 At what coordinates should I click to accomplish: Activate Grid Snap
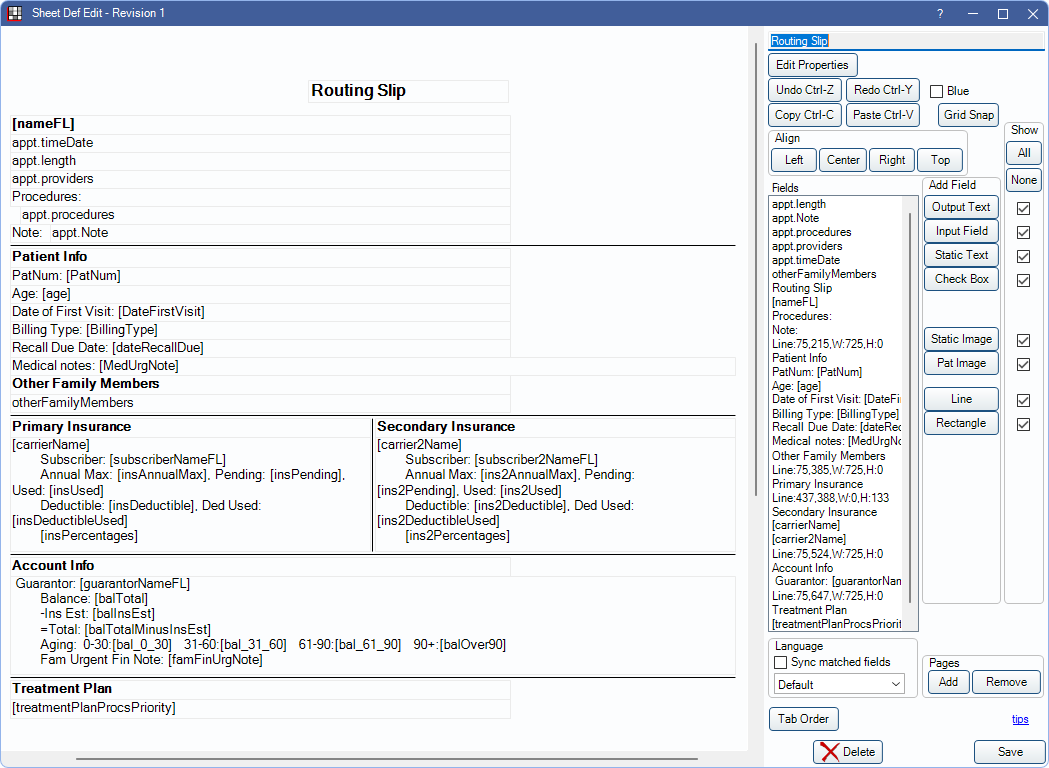click(x=967, y=114)
